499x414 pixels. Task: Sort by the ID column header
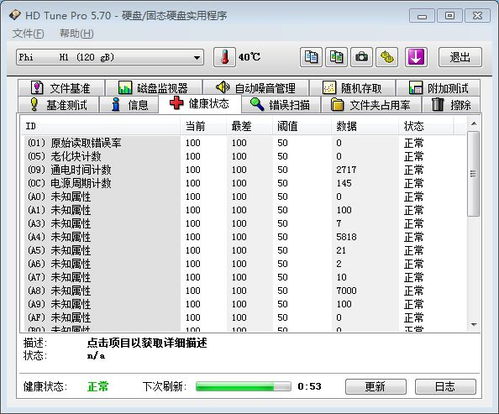coord(100,126)
